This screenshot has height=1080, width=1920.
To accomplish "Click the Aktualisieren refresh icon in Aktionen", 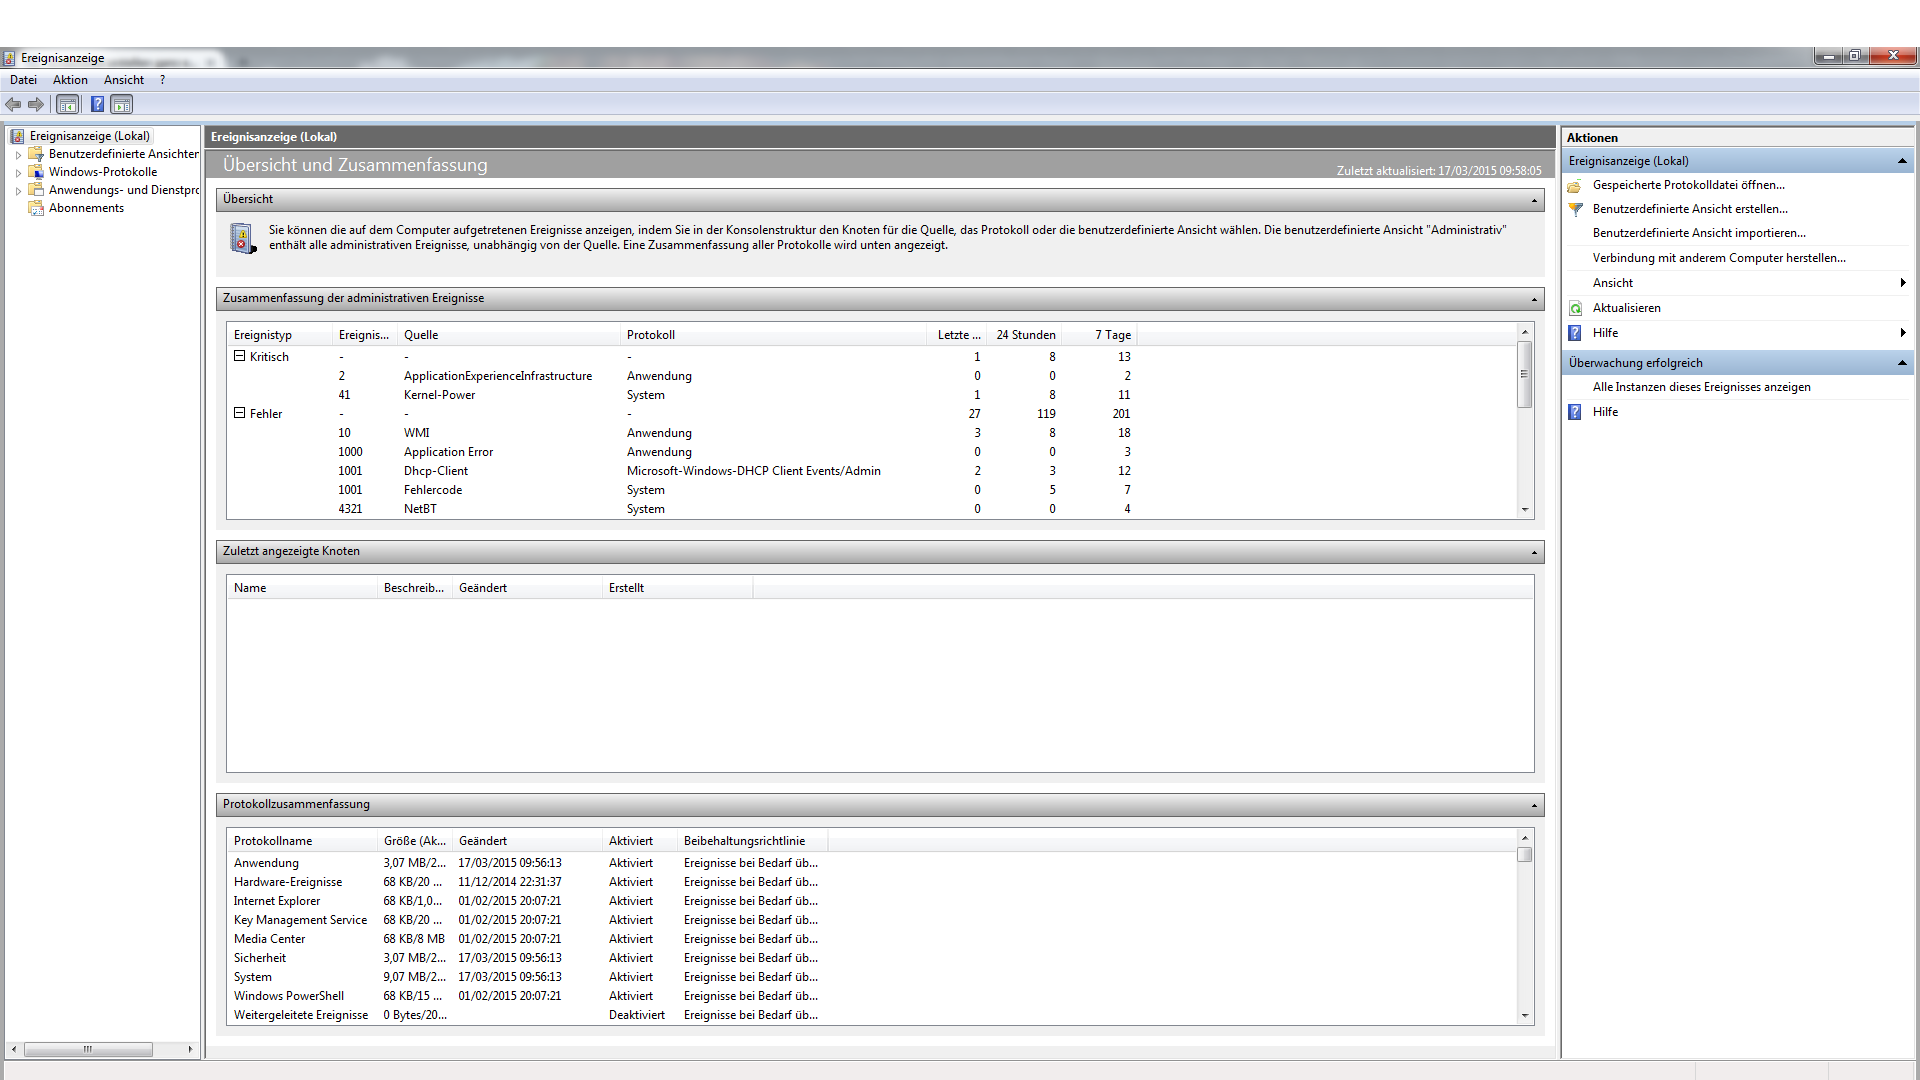I will coord(1576,308).
